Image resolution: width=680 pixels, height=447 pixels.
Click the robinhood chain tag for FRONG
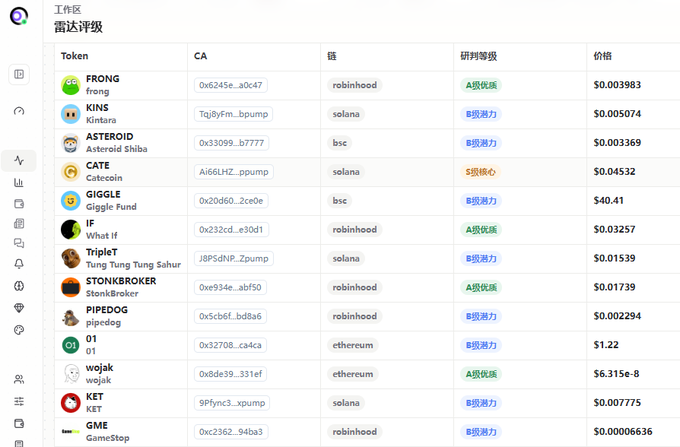(355, 85)
